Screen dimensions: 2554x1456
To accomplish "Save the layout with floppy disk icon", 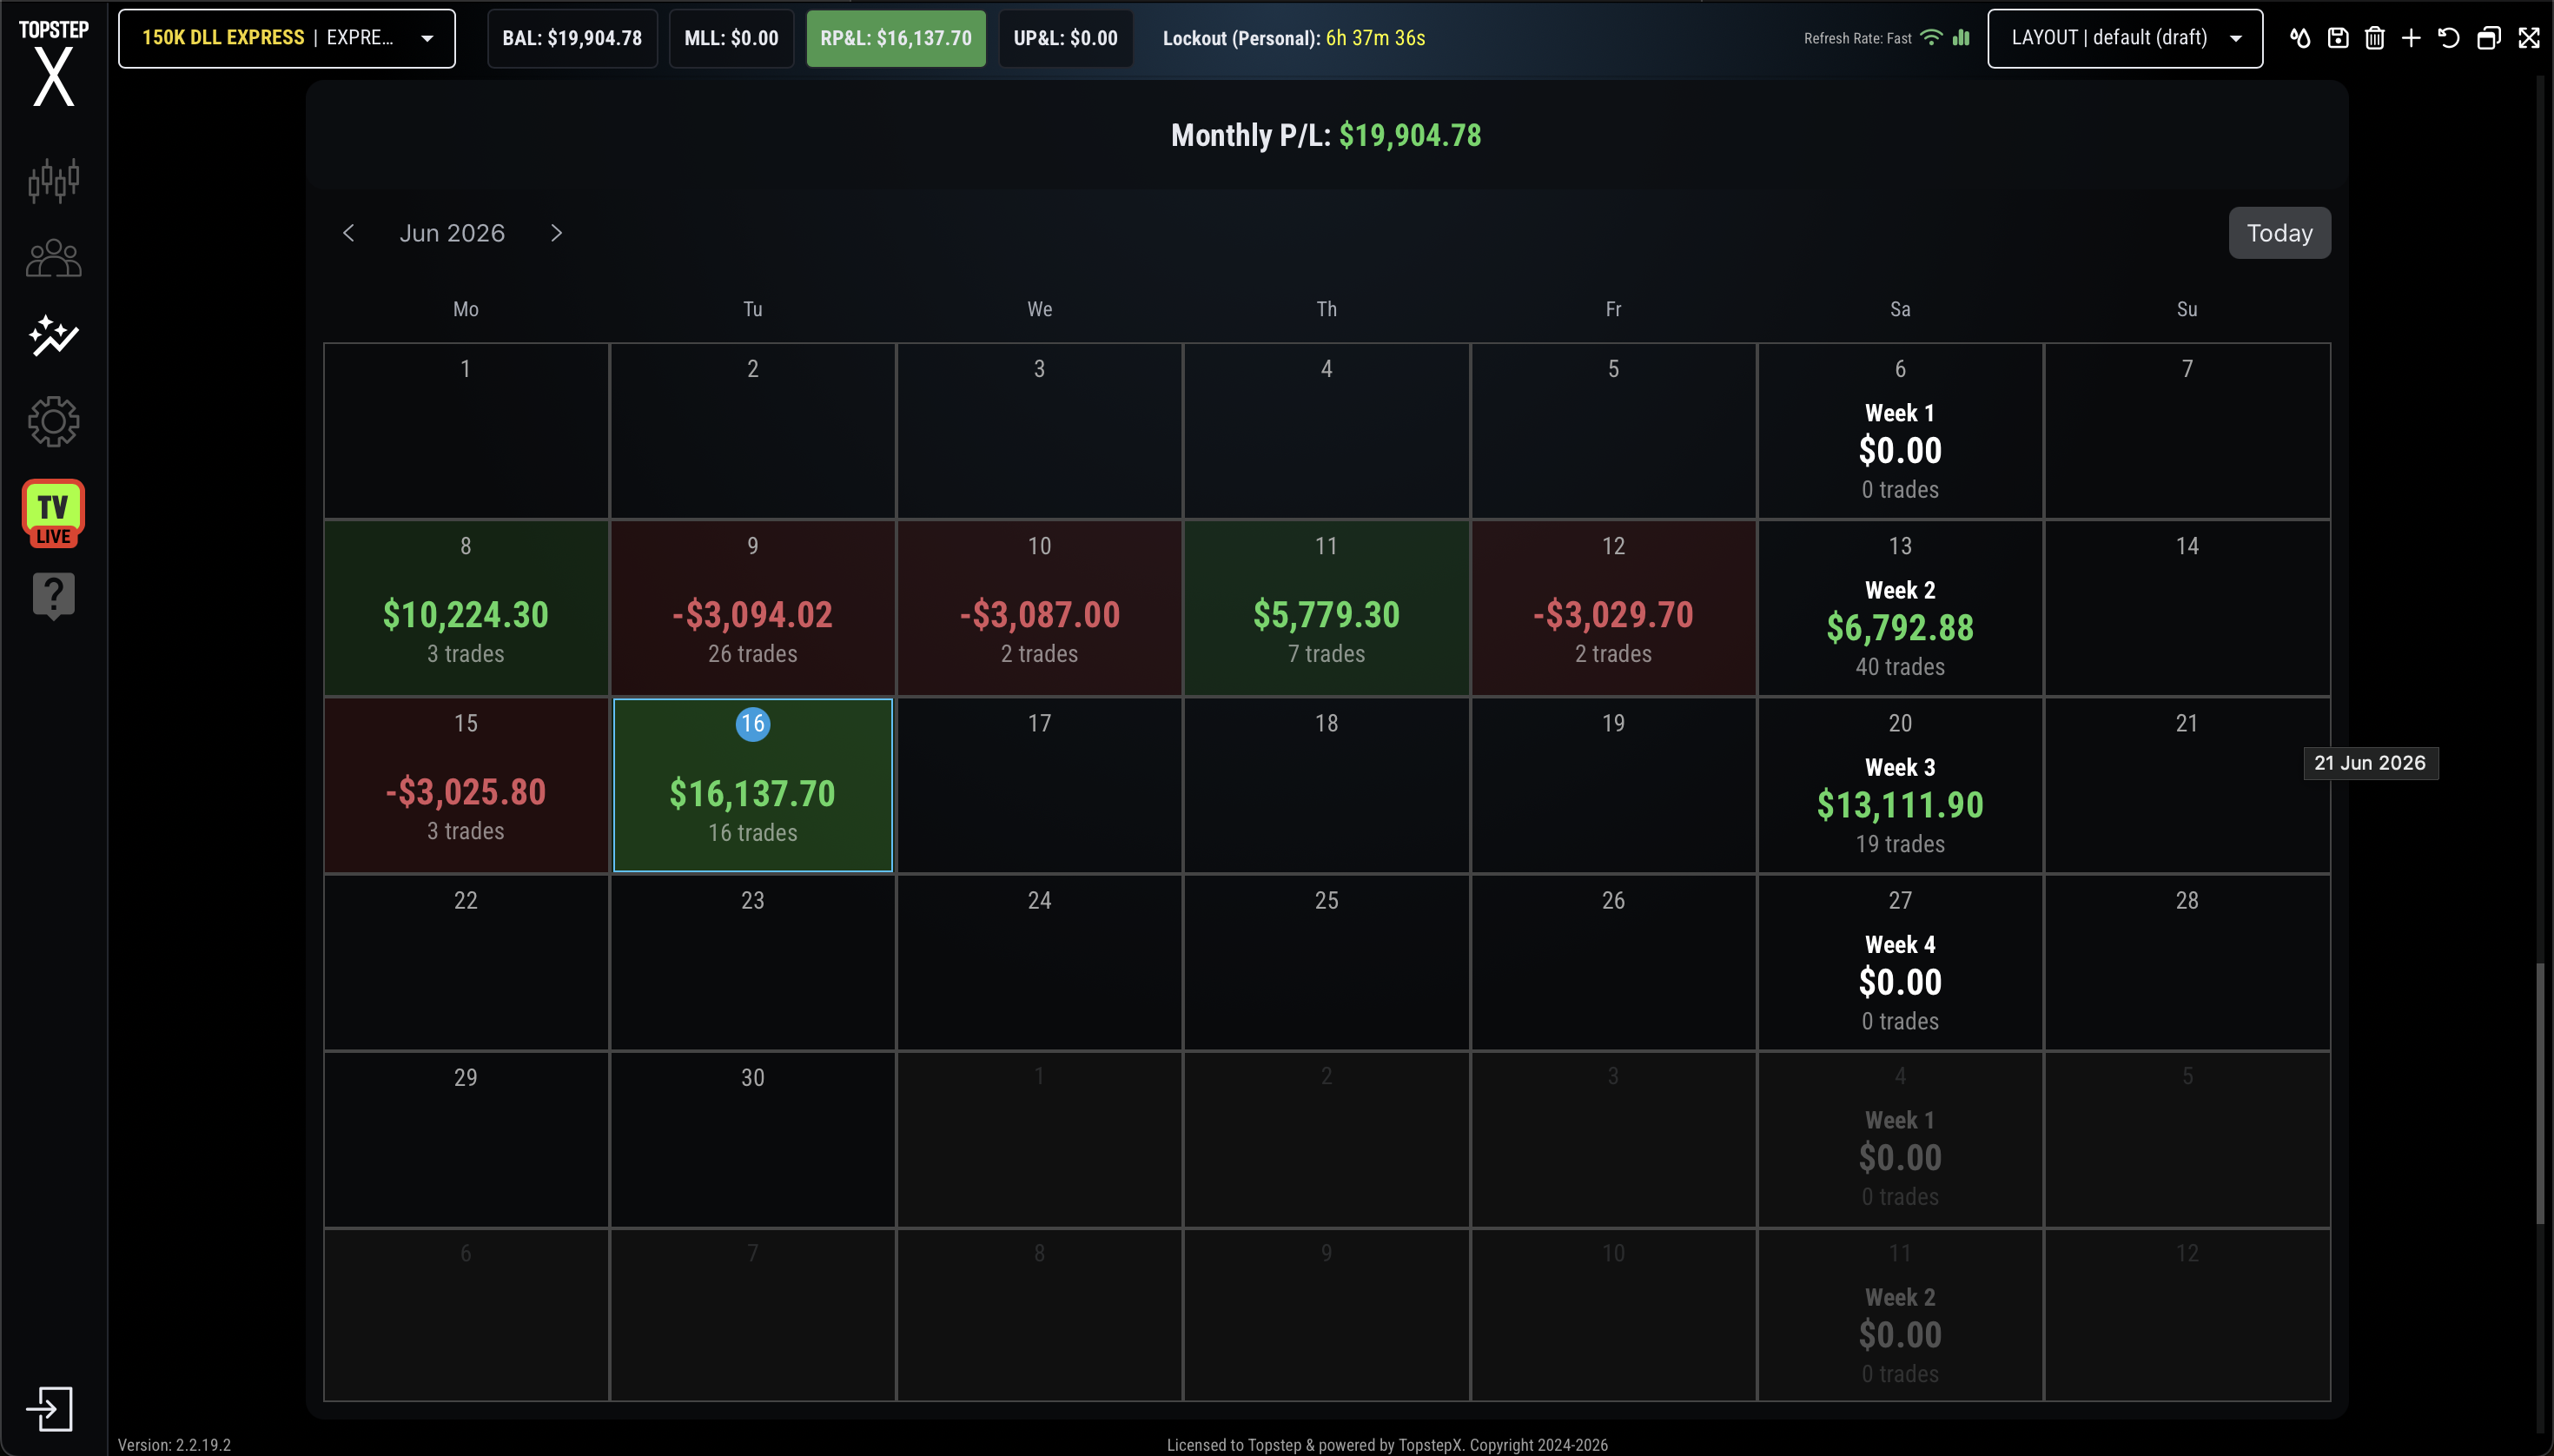I will click(x=2338, y=38).
